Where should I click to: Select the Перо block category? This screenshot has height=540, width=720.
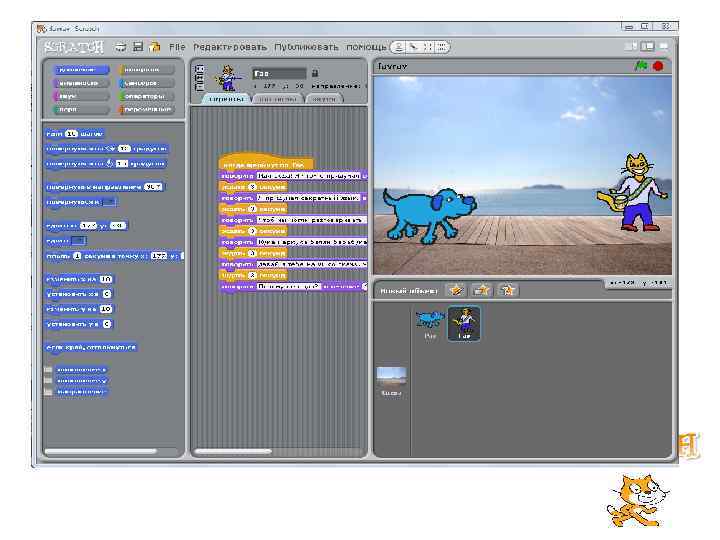[81, 109]
